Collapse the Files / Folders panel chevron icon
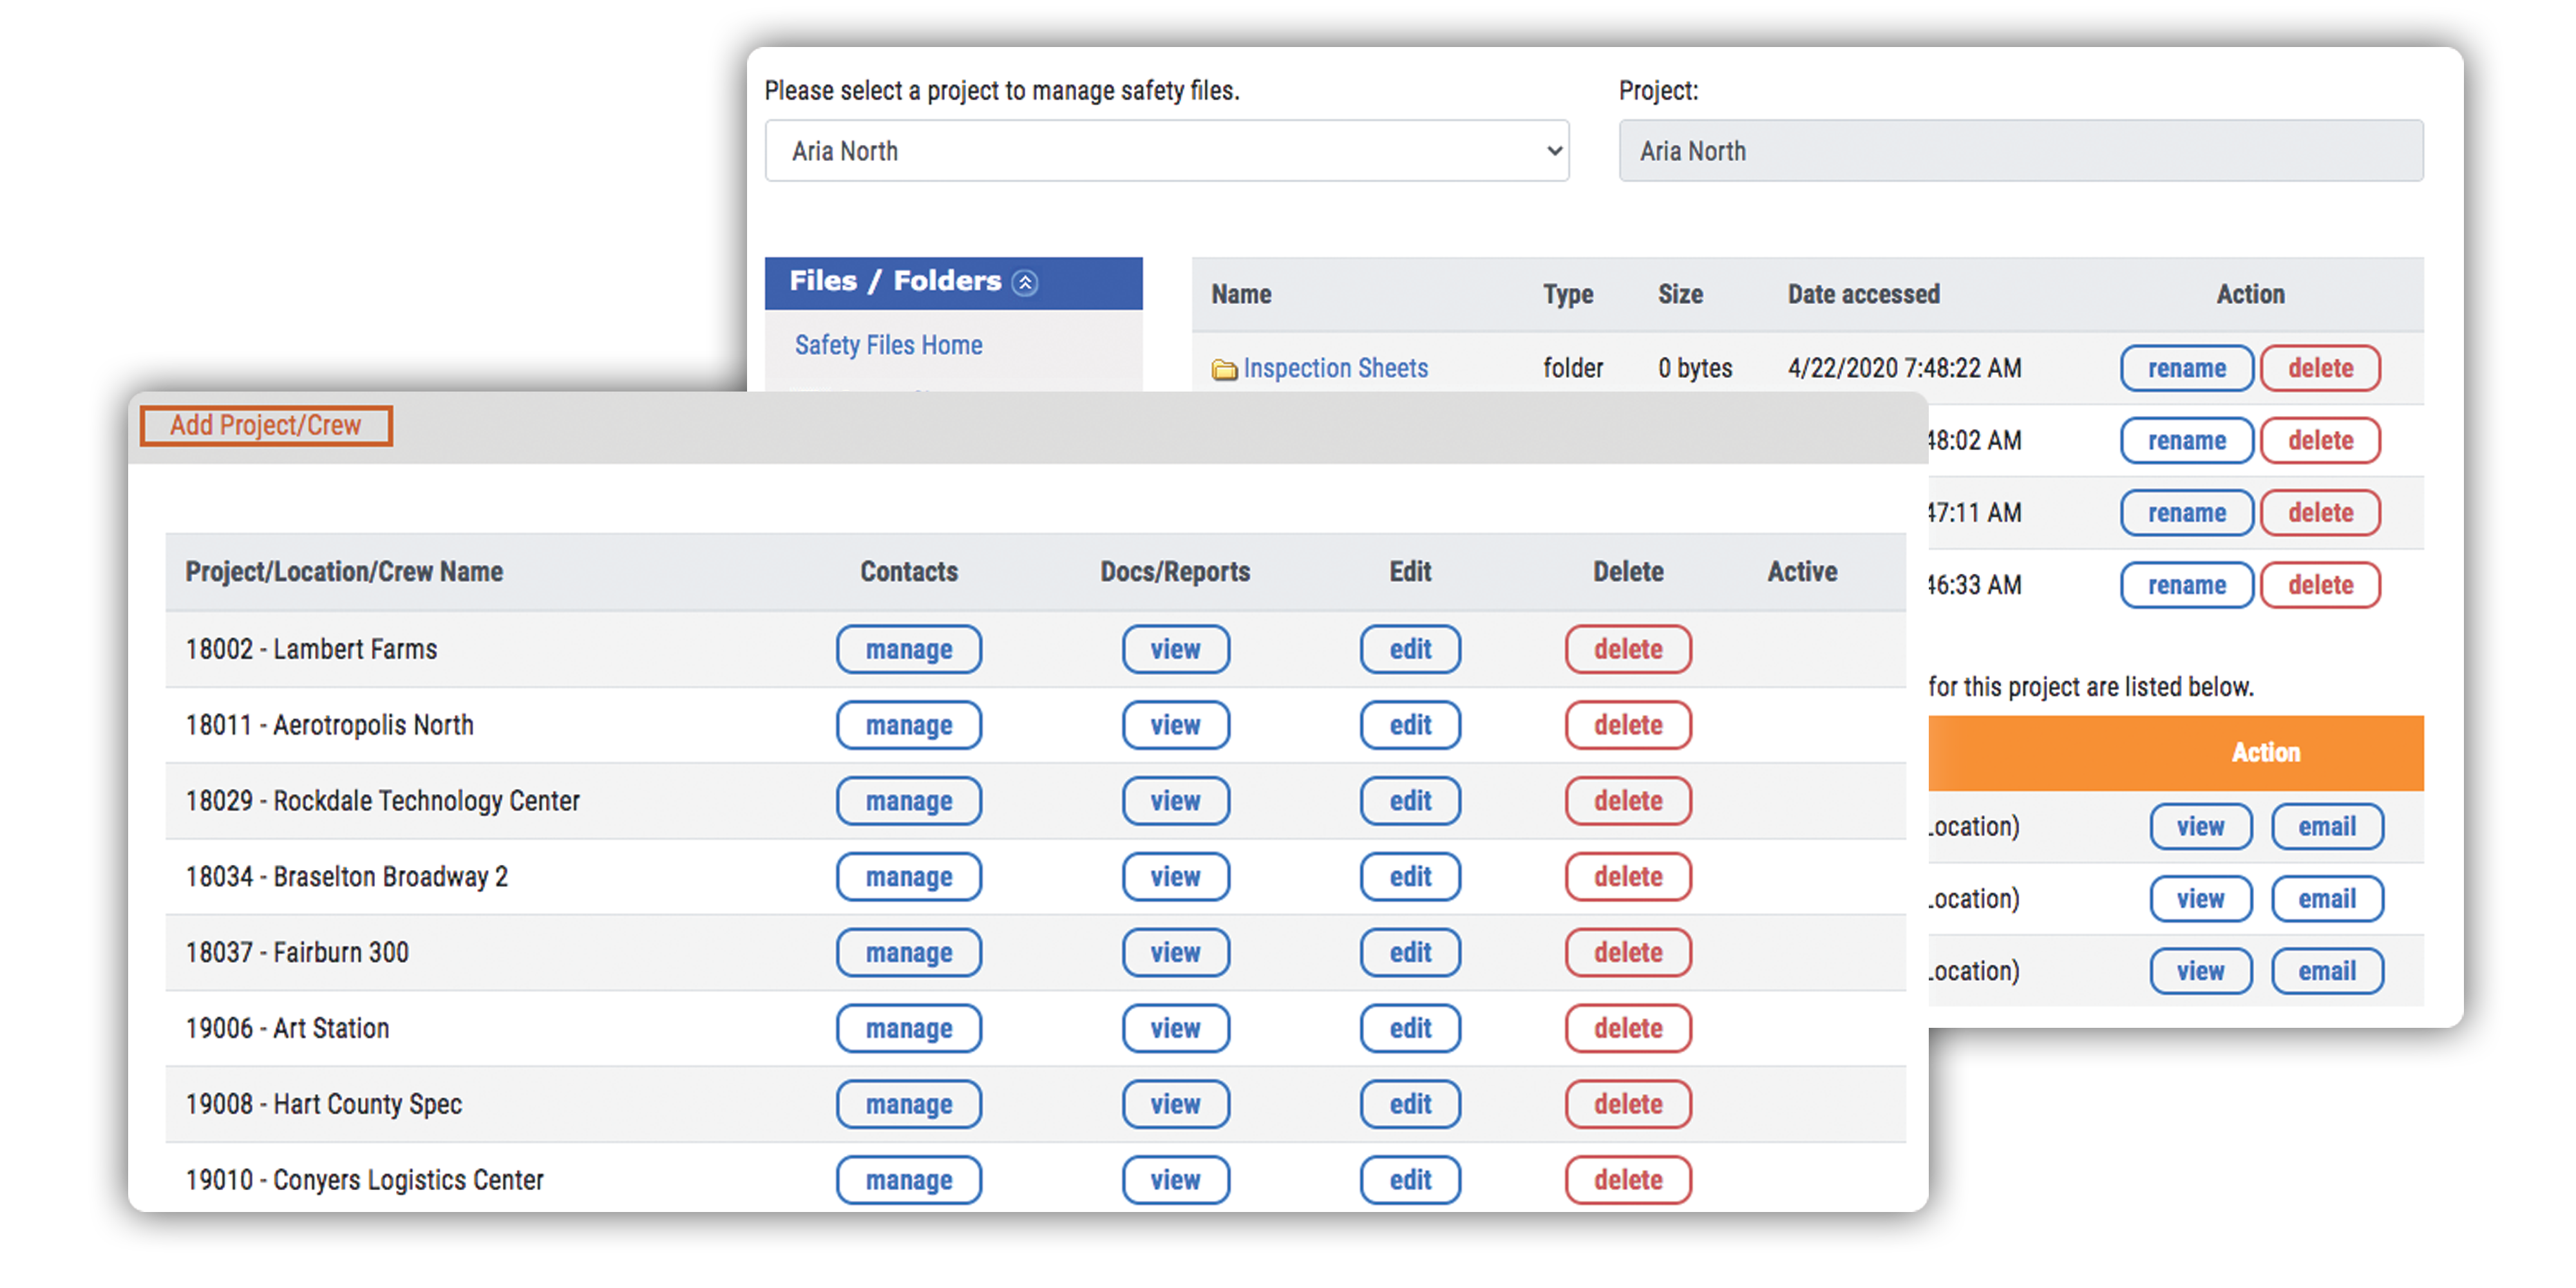 coord(1025,283)
